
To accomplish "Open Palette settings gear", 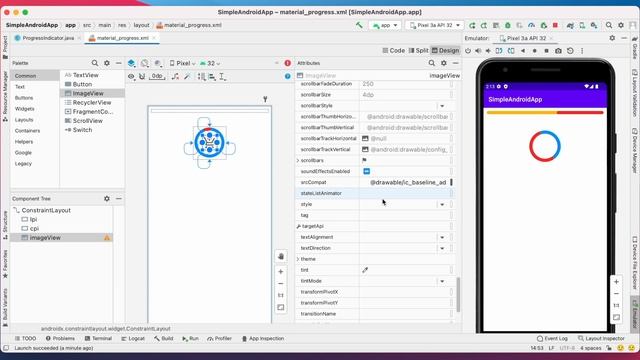I will click(x=107, y=63).
